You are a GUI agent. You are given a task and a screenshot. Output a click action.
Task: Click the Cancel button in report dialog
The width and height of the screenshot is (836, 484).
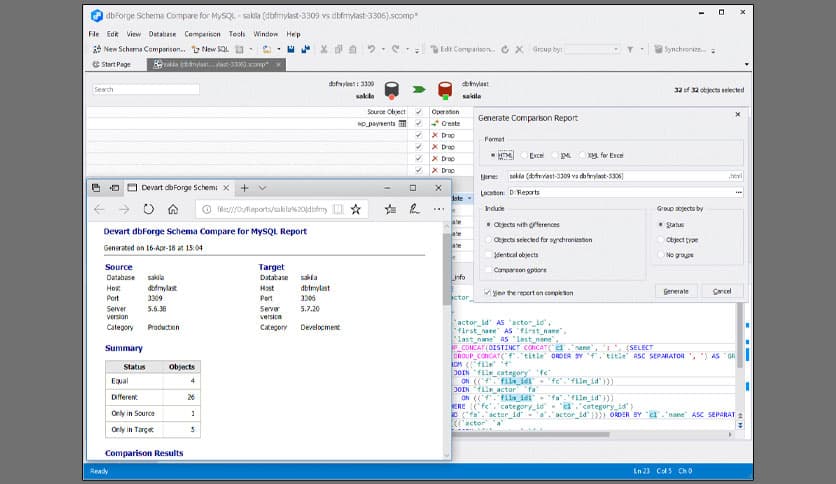point(722,292)
